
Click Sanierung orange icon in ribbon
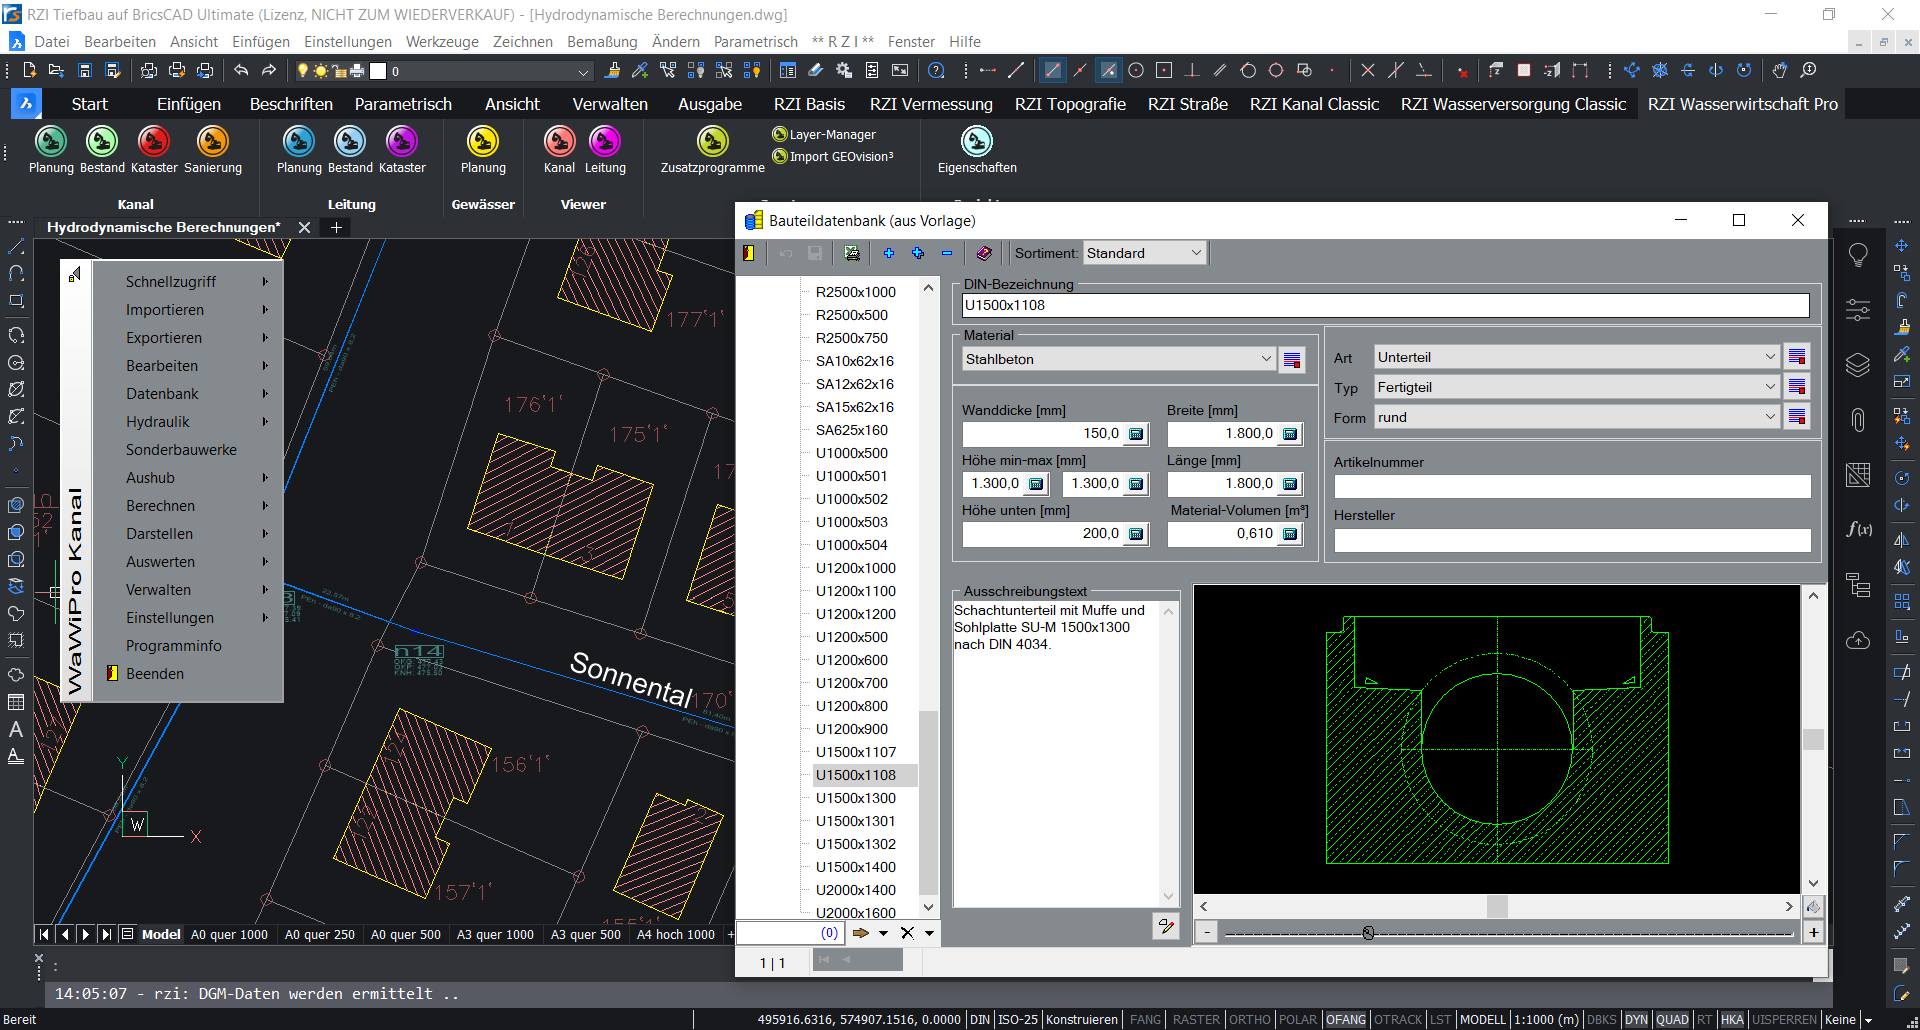[x=213, y=141]
